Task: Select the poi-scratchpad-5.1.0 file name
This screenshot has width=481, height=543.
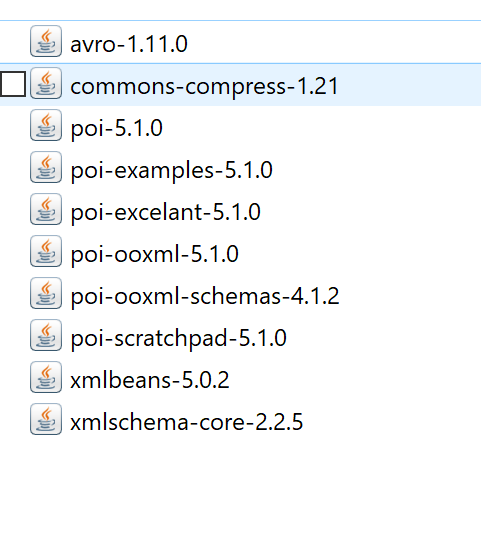Action: pos(179,339)
